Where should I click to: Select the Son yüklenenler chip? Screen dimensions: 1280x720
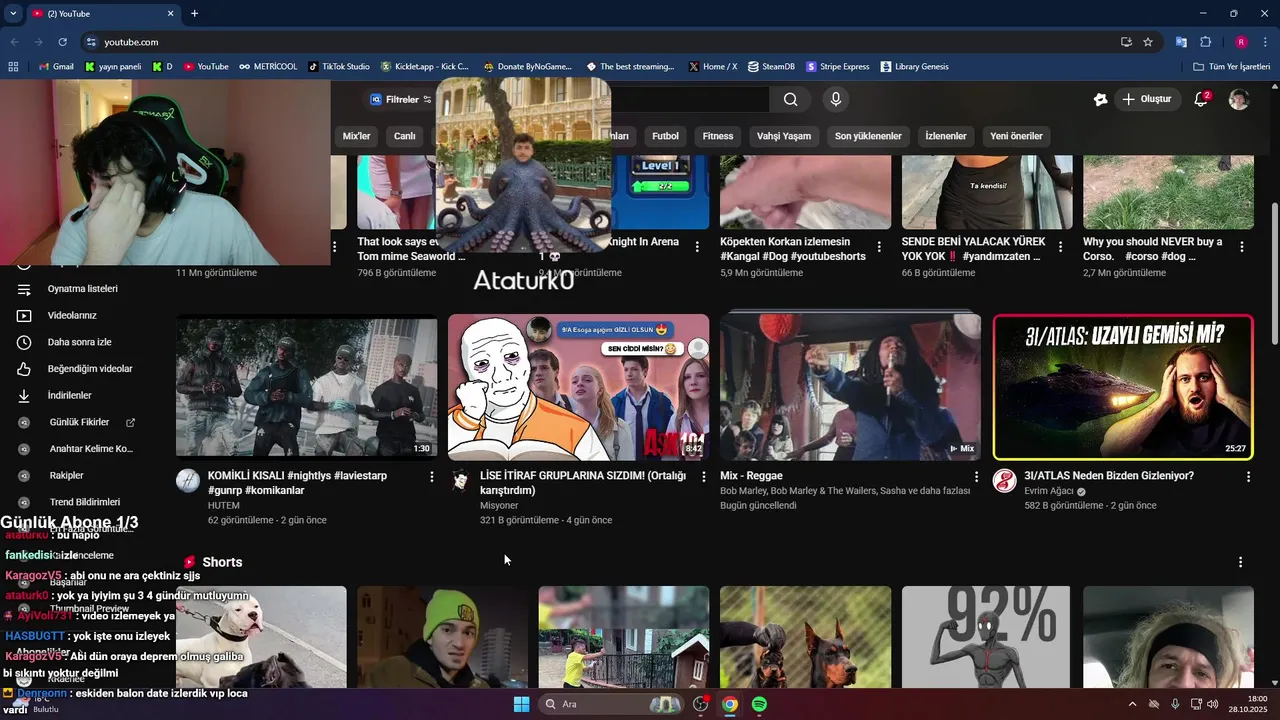(868, 136)
